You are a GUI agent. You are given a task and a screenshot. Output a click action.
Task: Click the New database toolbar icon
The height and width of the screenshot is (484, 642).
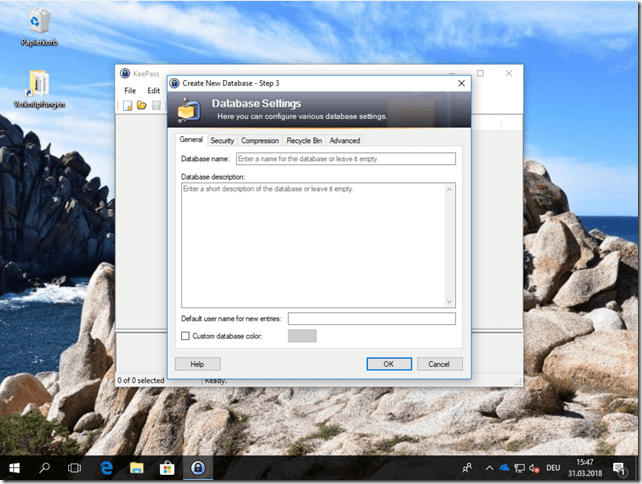click(x=128, y=105)
